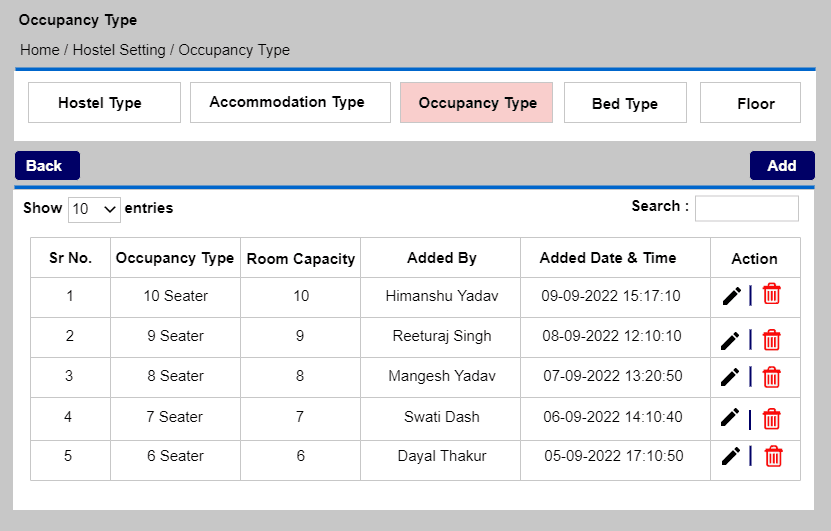Open the Hostel Setting breadcrumb link

click(119, 50)
